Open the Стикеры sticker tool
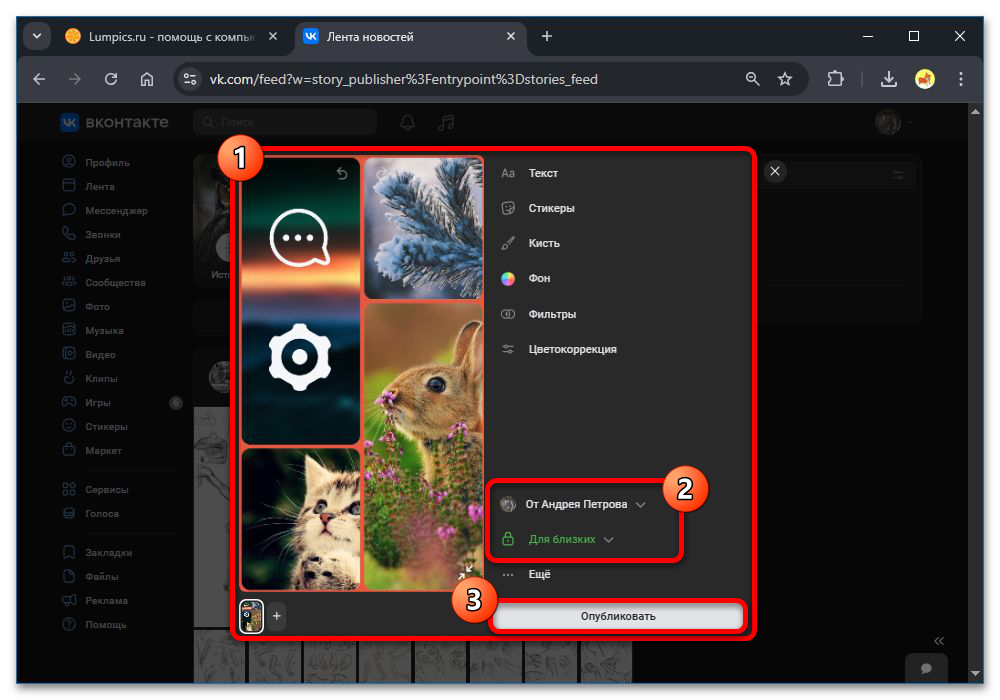1000x700 pixels. [x=551, y=208]
